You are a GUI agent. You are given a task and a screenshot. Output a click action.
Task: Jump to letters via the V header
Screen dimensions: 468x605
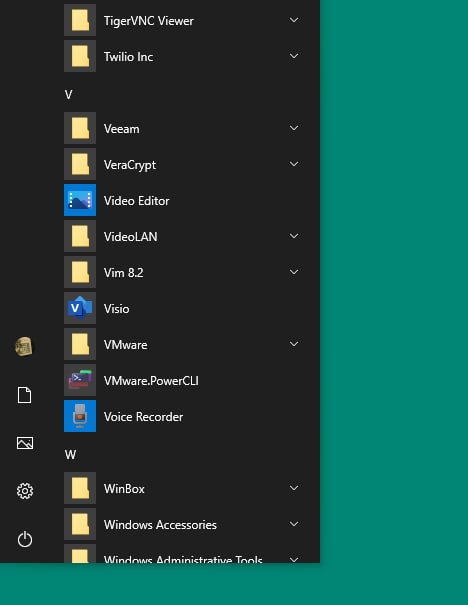pos(68,95)
